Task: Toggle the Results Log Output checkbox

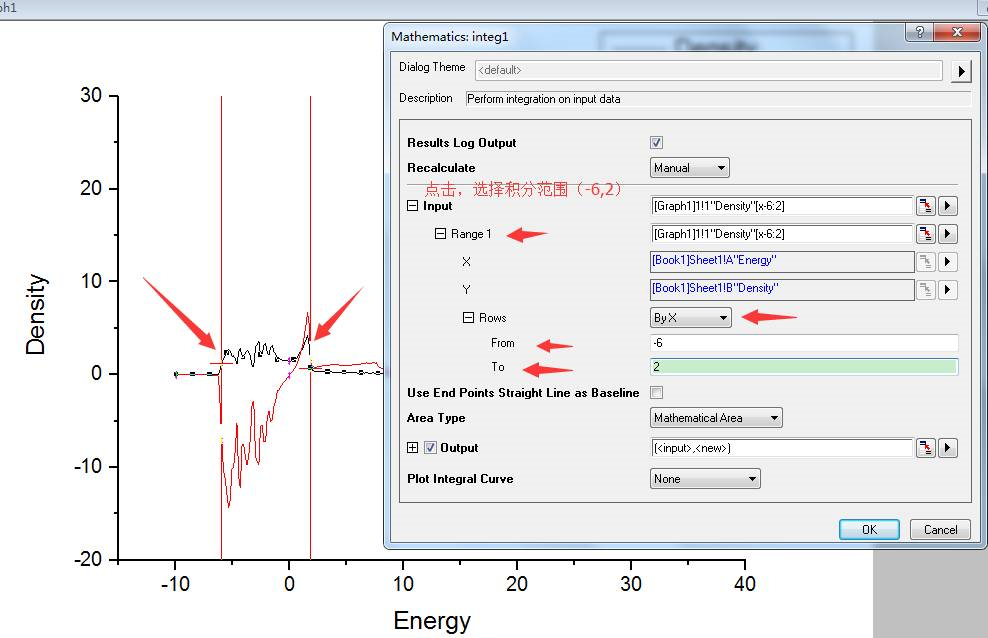Action: pyautogui.click(x=657, y=143)
